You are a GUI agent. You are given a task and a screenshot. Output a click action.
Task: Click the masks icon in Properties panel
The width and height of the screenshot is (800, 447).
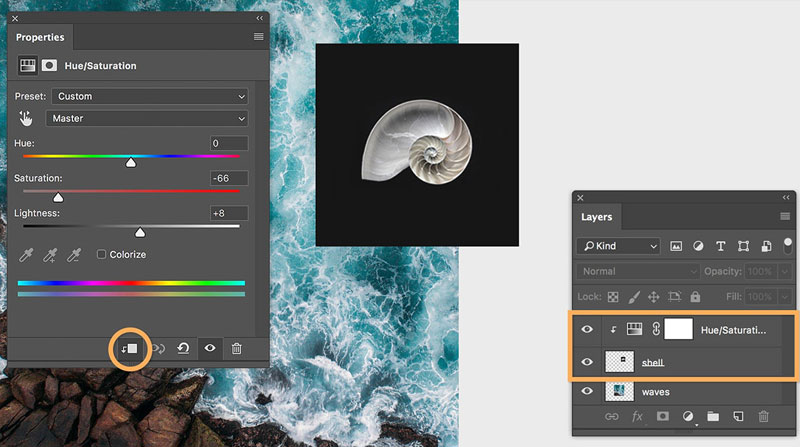coord(48,66)
